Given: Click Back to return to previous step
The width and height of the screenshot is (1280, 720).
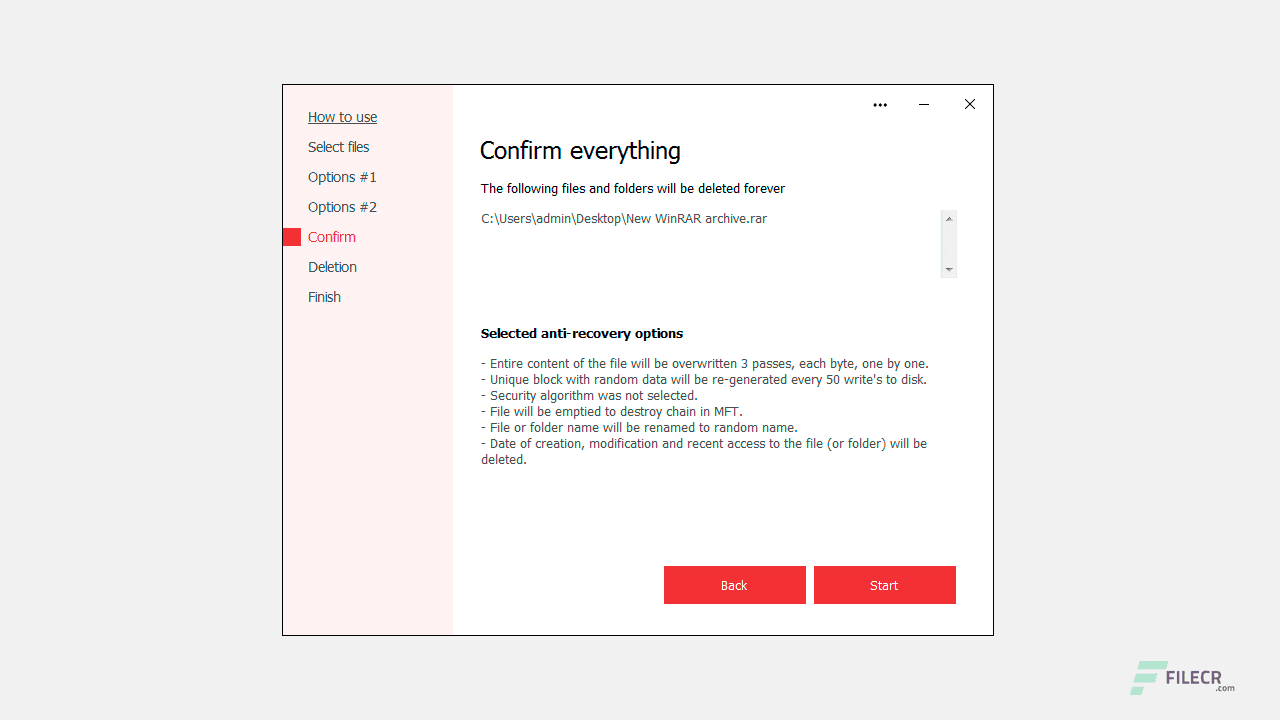Looking at the screenshot, I should [x=734, y=585].
